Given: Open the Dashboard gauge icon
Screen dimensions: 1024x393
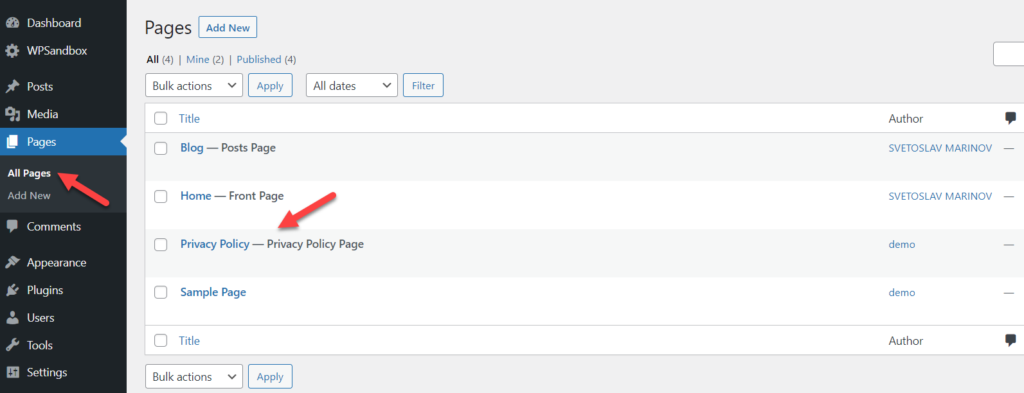Looking at the screenshot, I should pyautogui.click(x=12, y=23).
